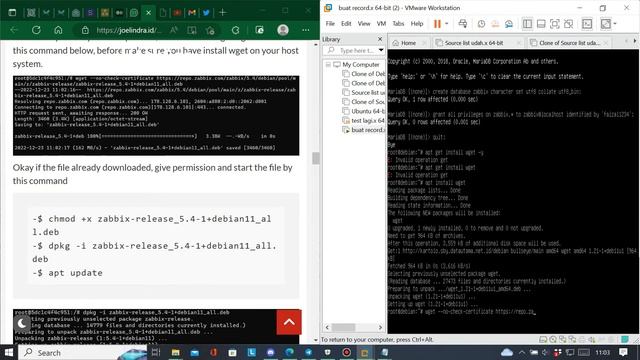This screenshot has width=640, height=360.
Task: Open VMware Tabs menu
Action: coord(398,24)
